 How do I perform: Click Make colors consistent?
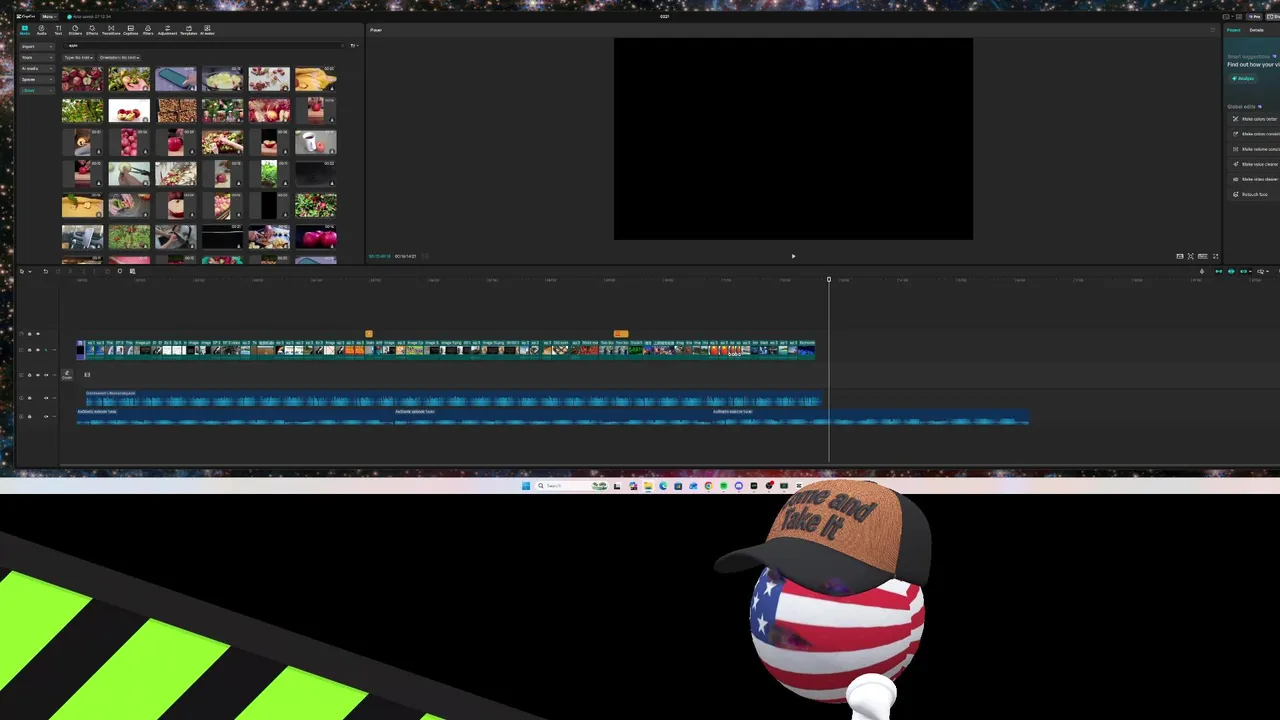click(x=1256, y=134)
